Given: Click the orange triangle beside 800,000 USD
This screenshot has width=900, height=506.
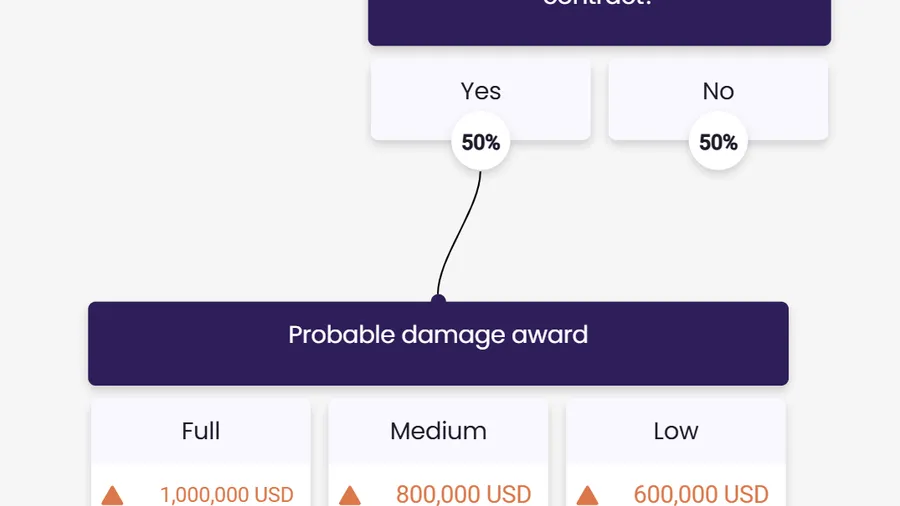Looking at the screenshot, I should click(350, 496).
